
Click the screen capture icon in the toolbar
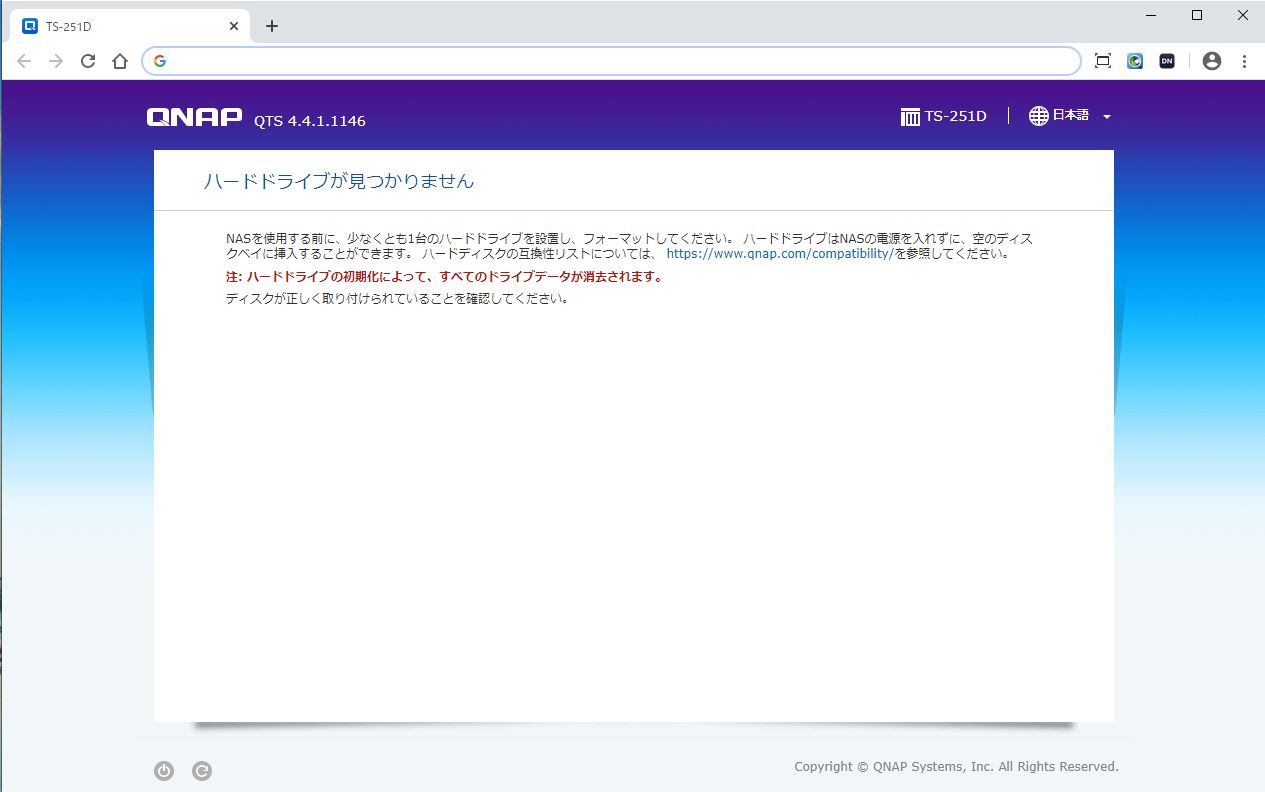tap(1103, 61)
